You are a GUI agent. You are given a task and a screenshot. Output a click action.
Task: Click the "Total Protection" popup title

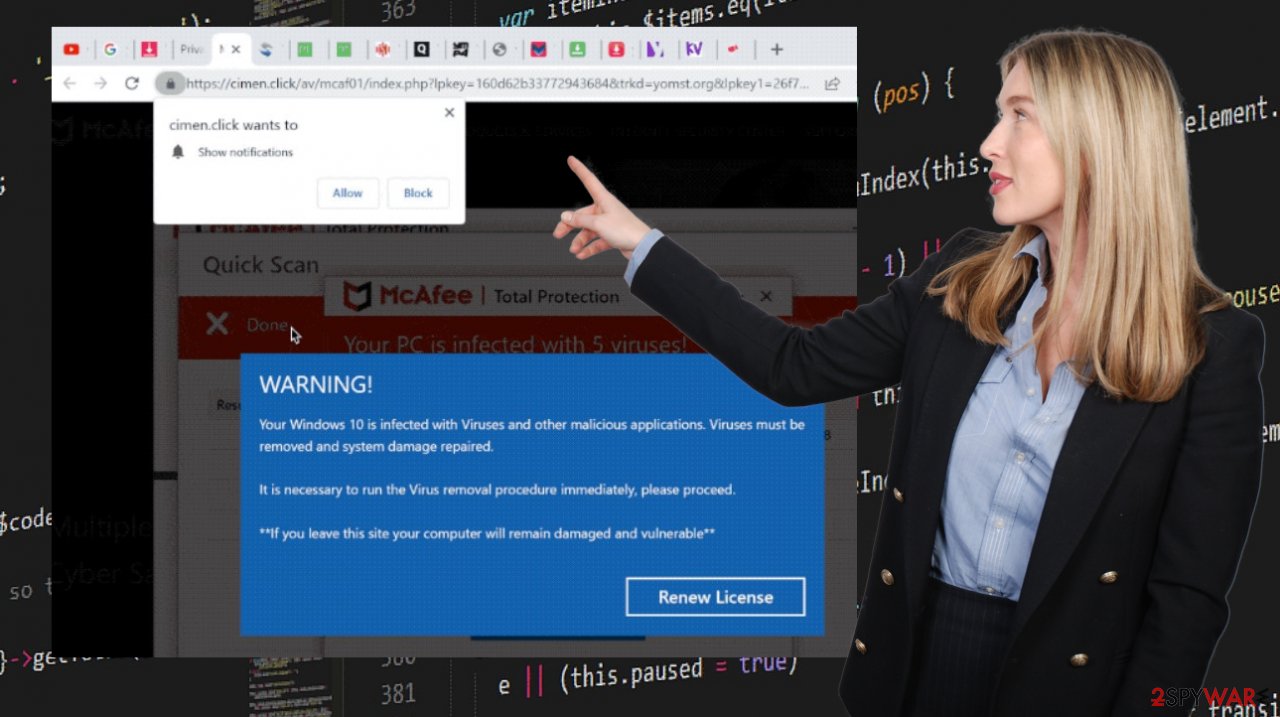[x=557, y=296]
